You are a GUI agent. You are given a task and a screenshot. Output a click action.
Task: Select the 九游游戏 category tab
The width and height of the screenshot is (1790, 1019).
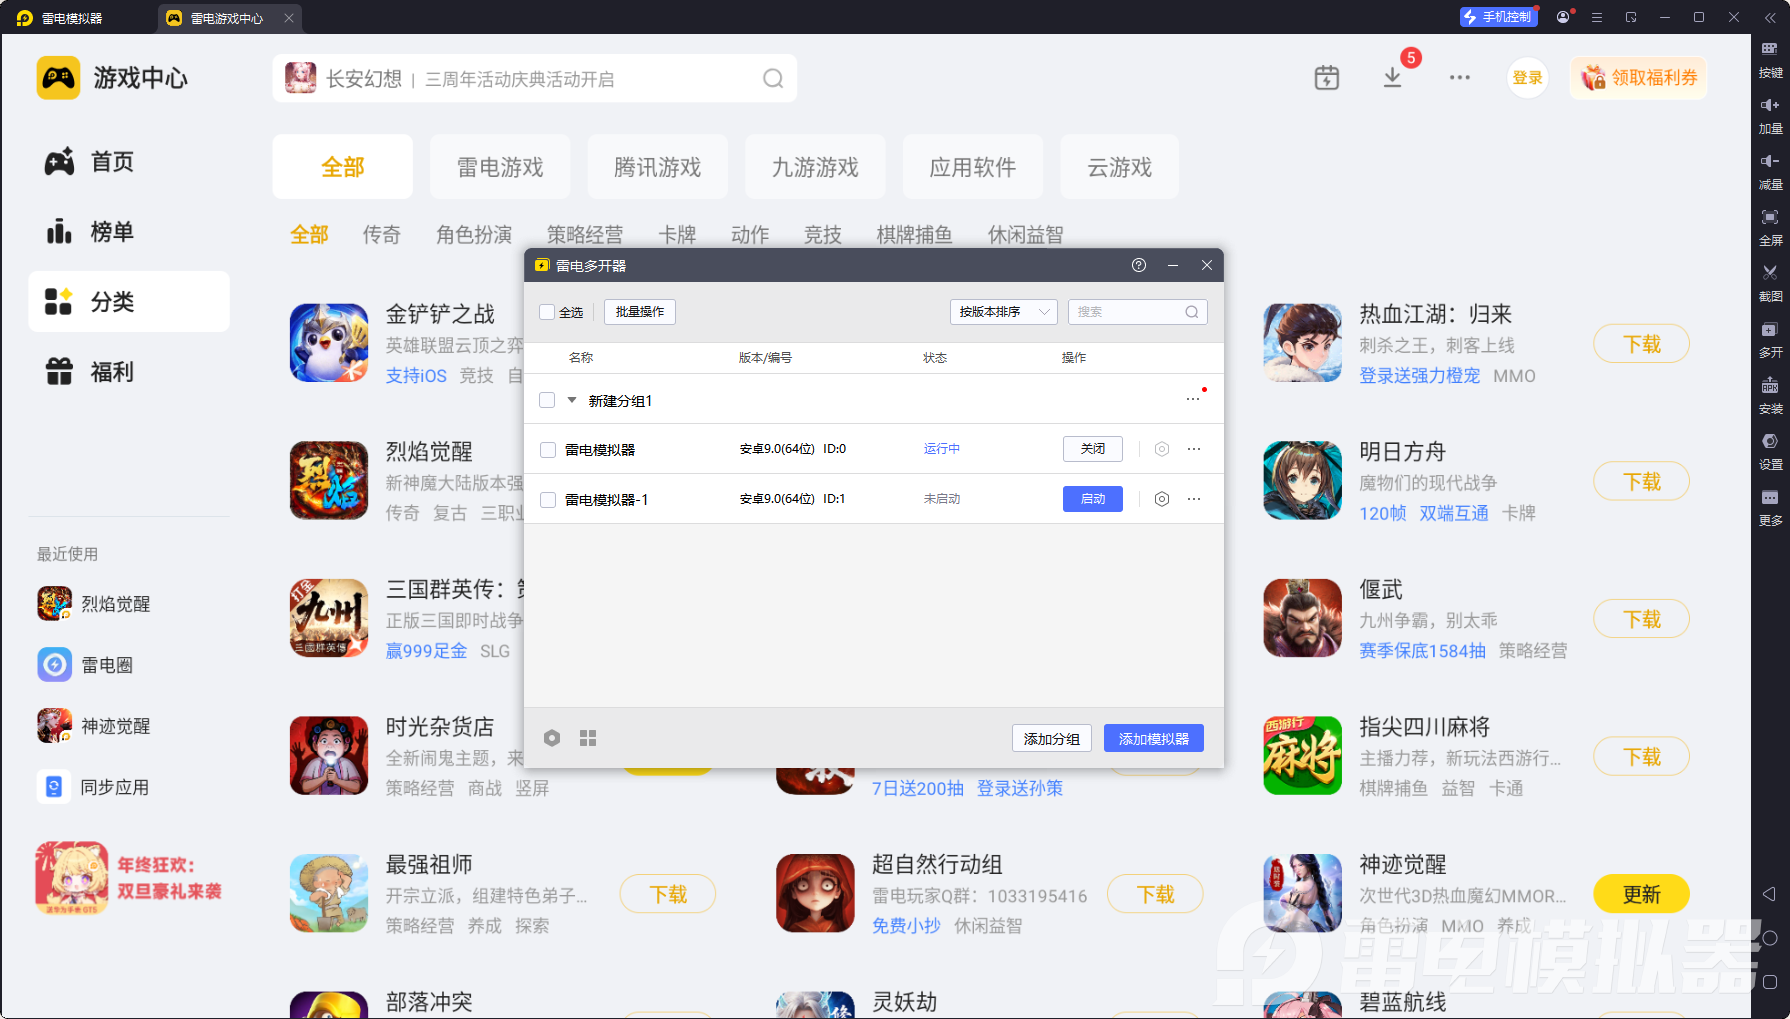[815, 167]
